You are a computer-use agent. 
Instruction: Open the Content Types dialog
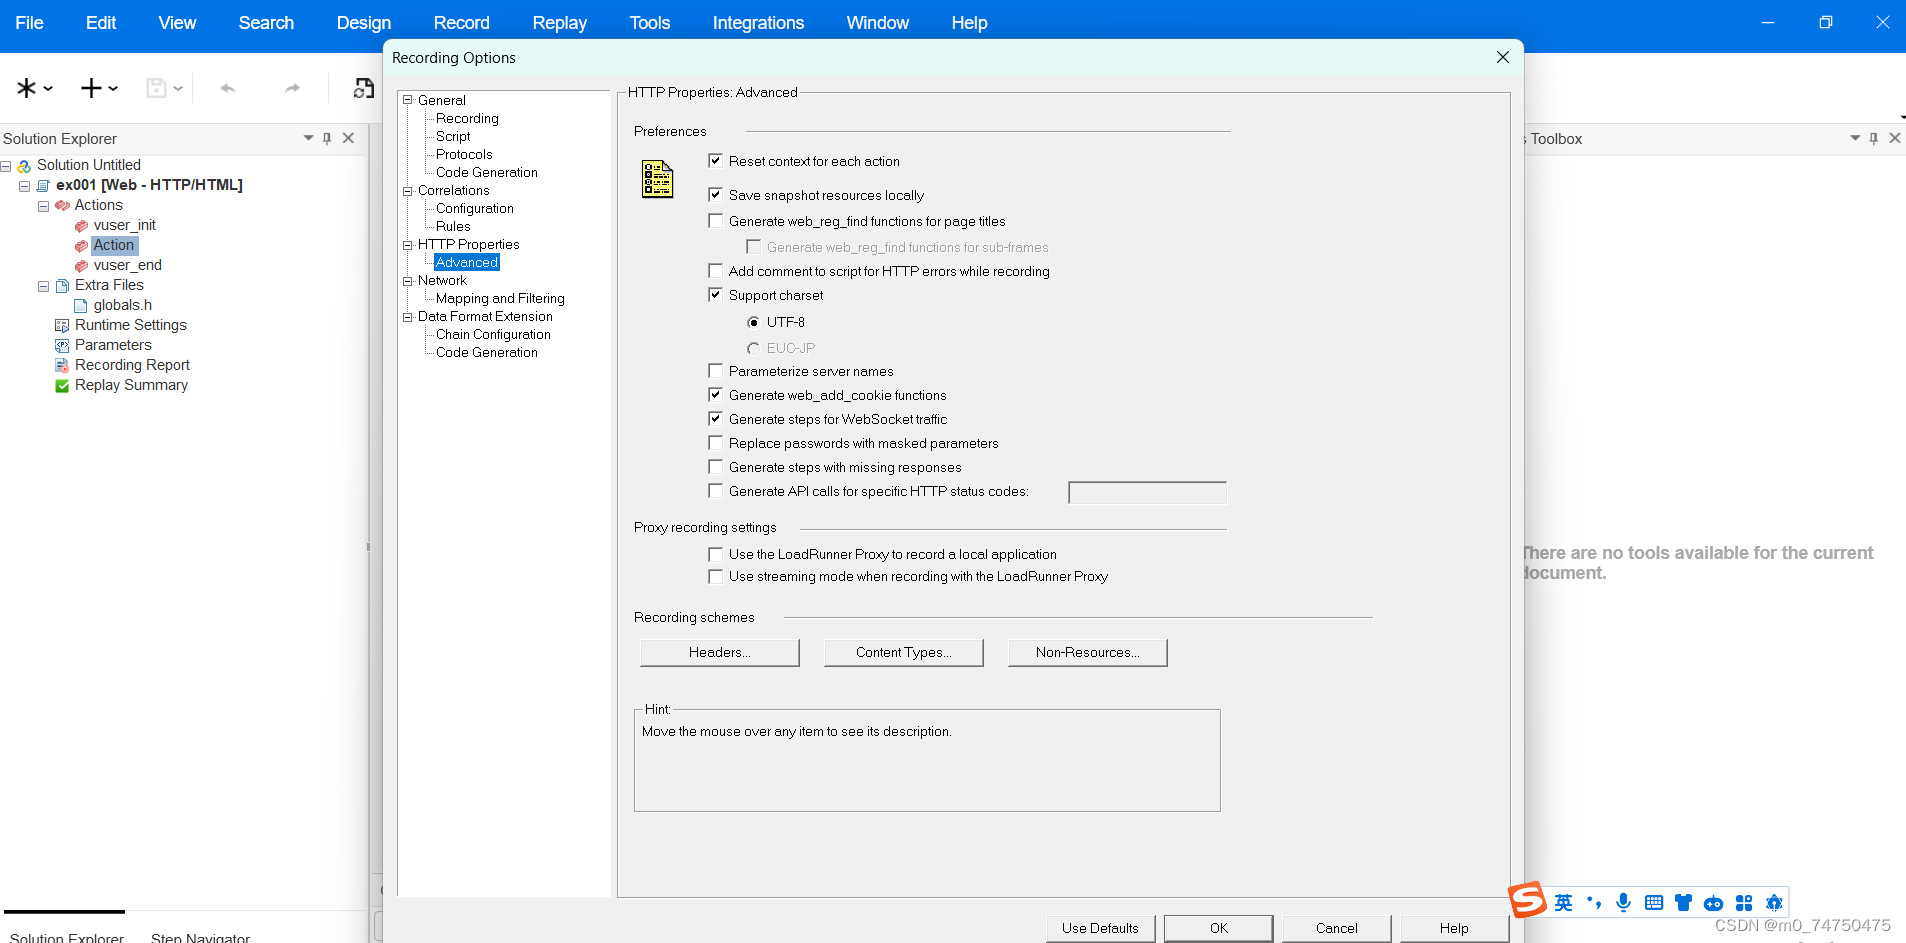pyautogui.click(x=903, y=652)
